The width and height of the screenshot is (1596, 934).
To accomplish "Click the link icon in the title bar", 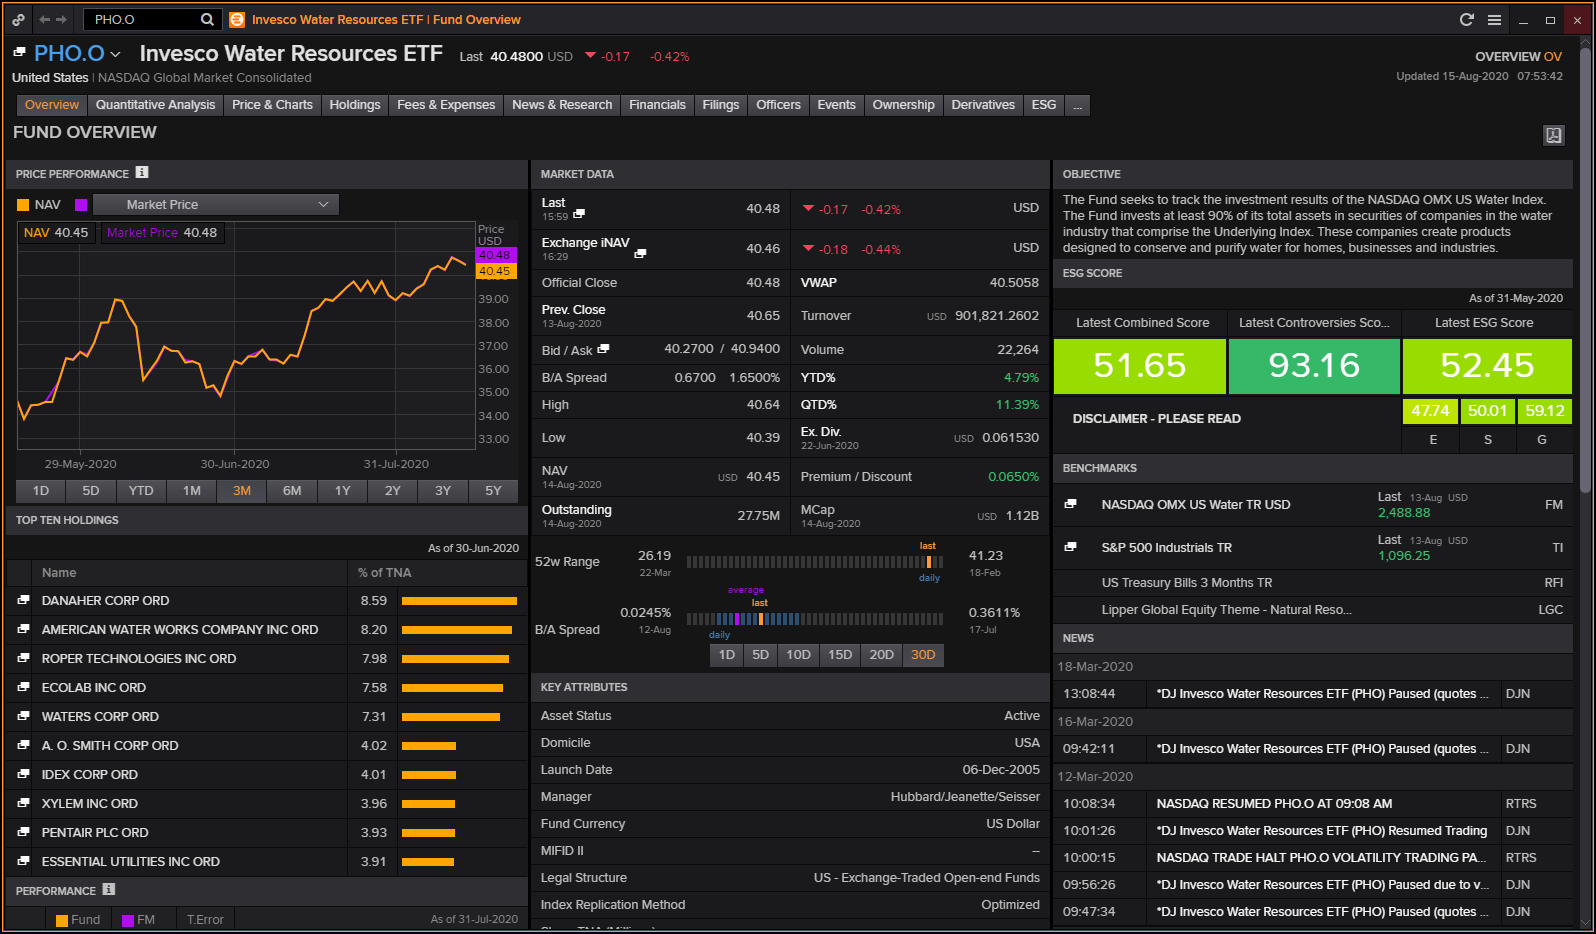I will coord(18,19).
